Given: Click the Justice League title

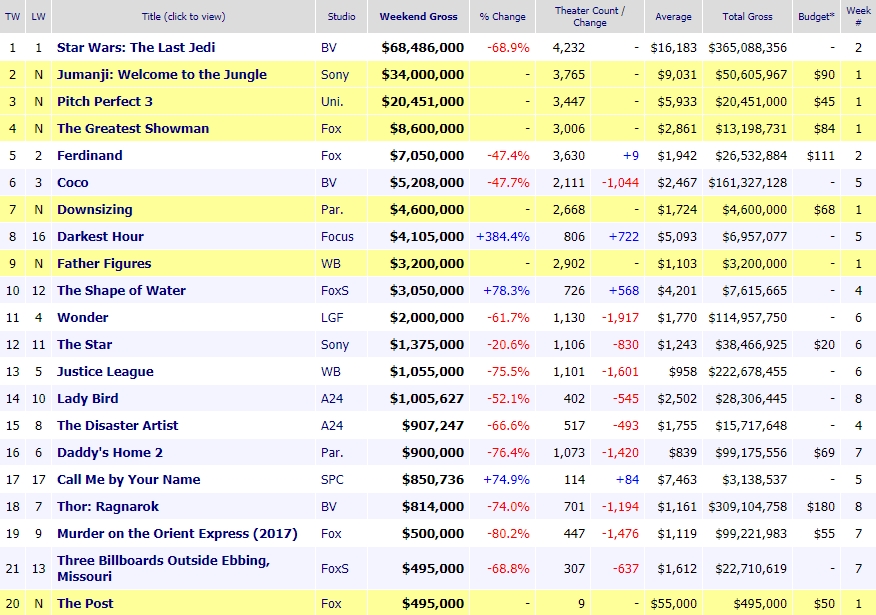Looking at the screenshot, I should coord(105,371).
